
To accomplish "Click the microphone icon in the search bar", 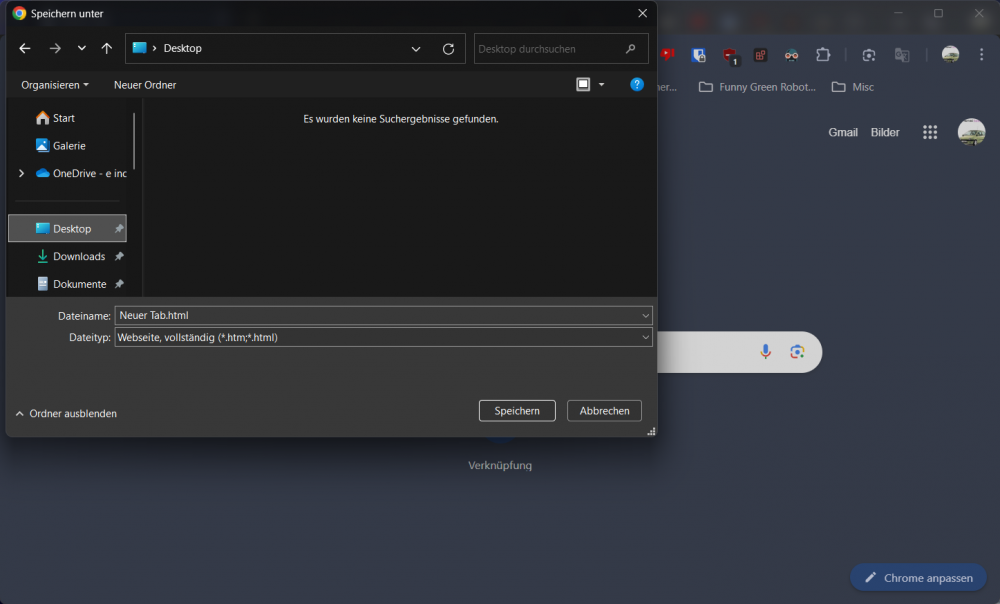I will [766, 352].
